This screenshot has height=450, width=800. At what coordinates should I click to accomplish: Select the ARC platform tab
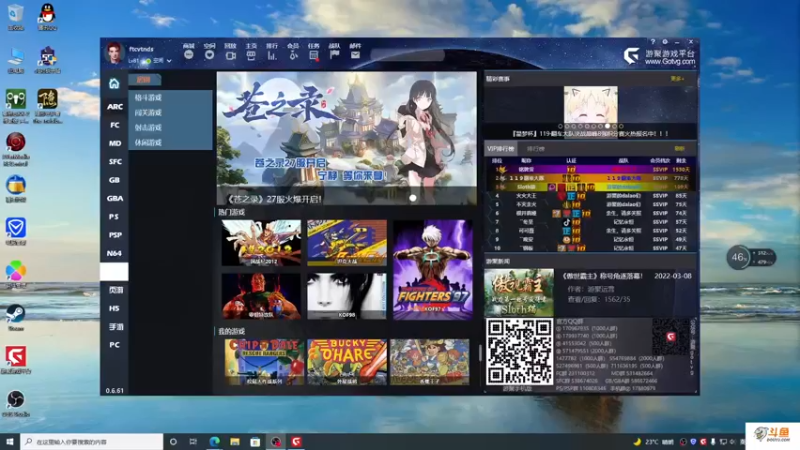[x=114, y=107]
